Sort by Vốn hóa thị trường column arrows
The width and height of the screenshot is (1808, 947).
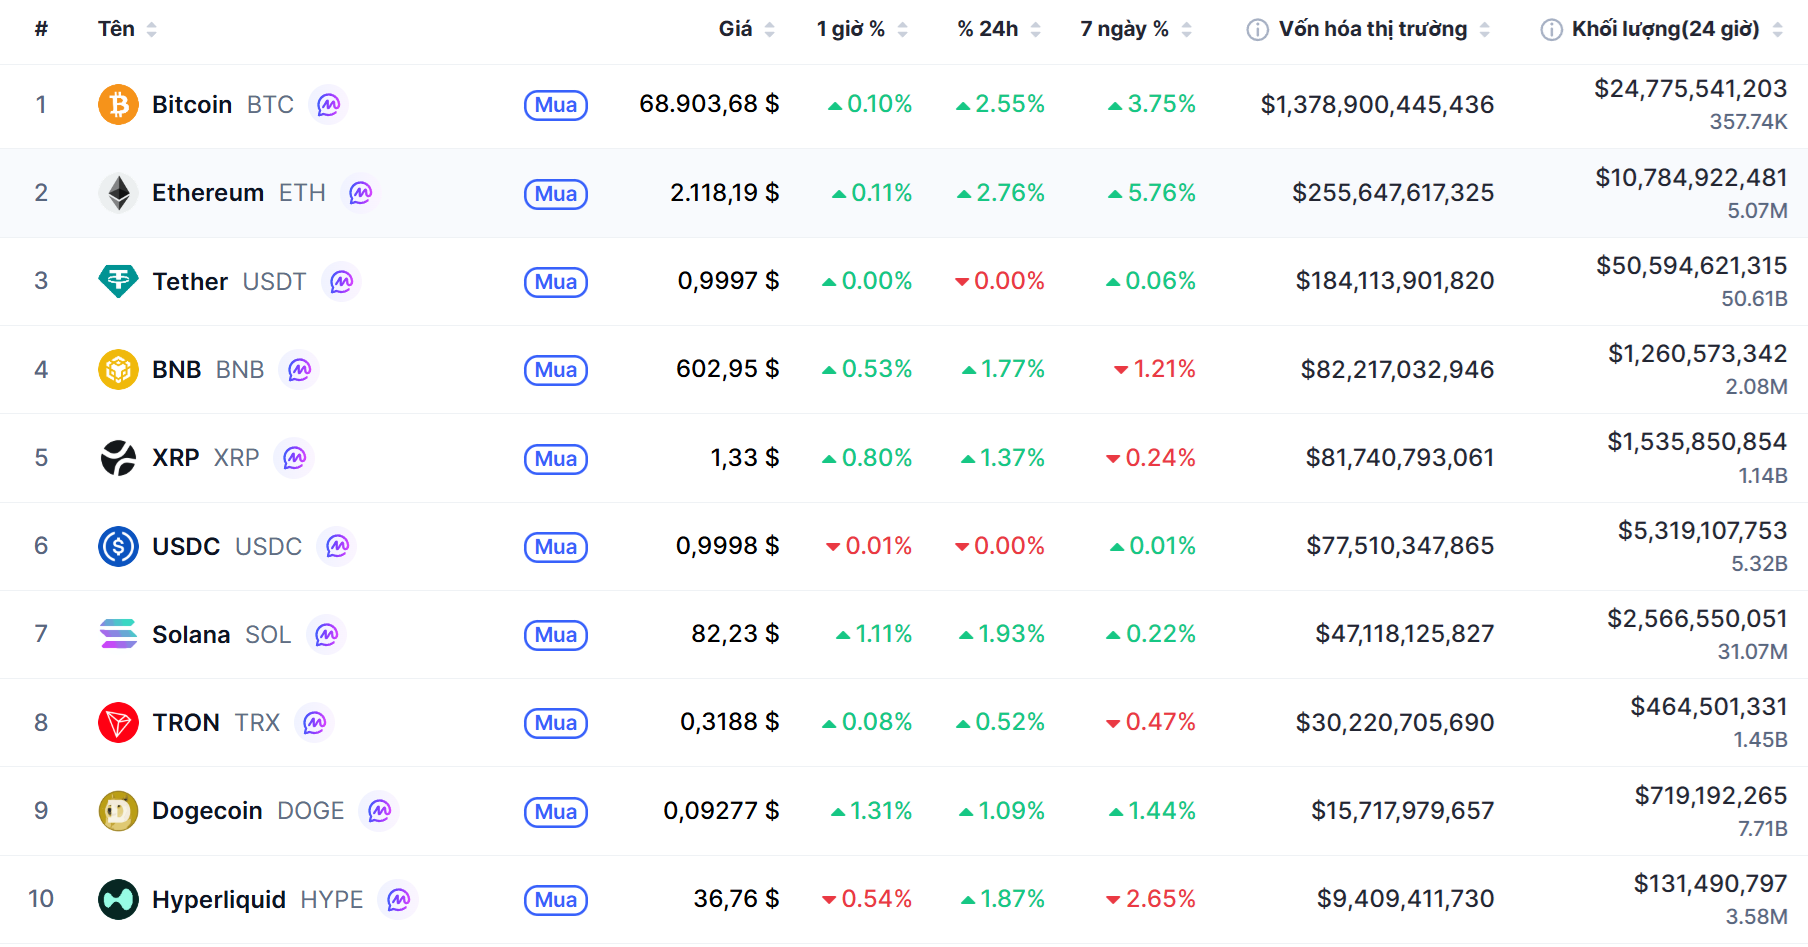pos(1485,30)
